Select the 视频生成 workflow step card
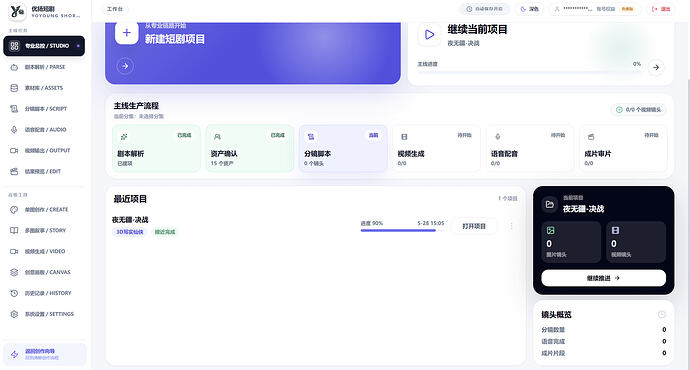This screenshot has height=370, width=690. coord(437,148)
